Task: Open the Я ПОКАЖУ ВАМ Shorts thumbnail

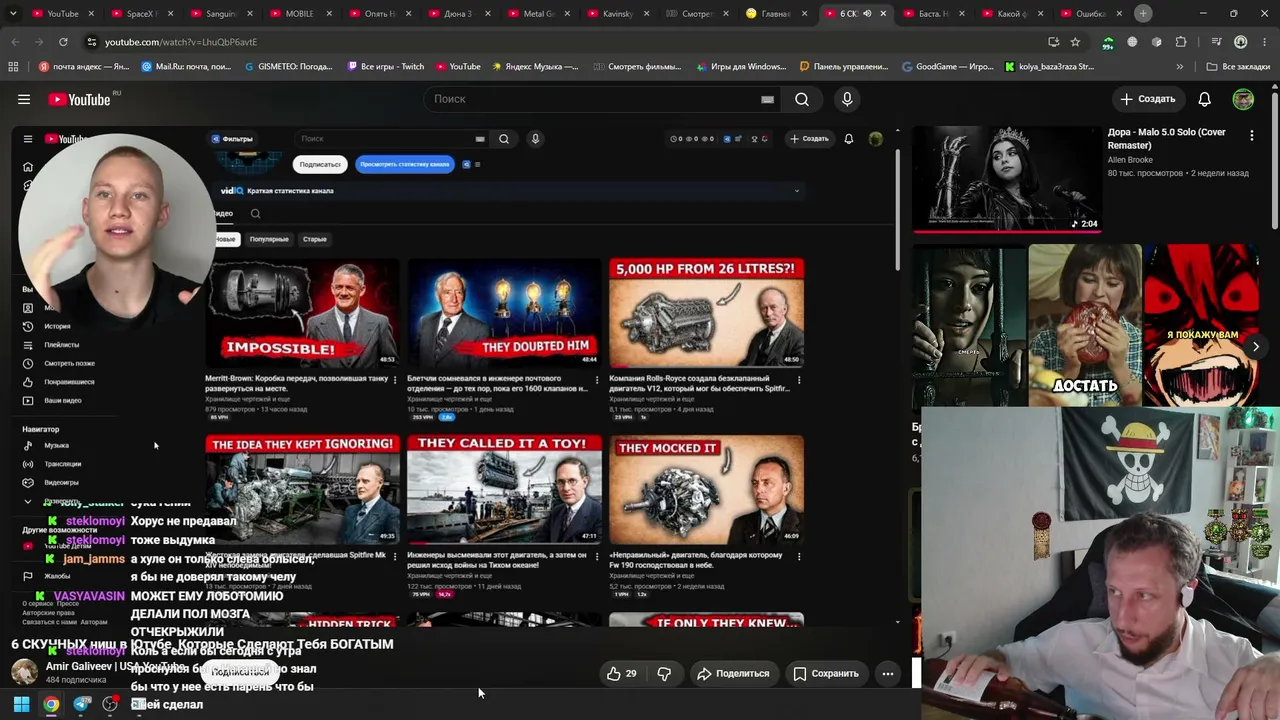Action: point(1201,326)
